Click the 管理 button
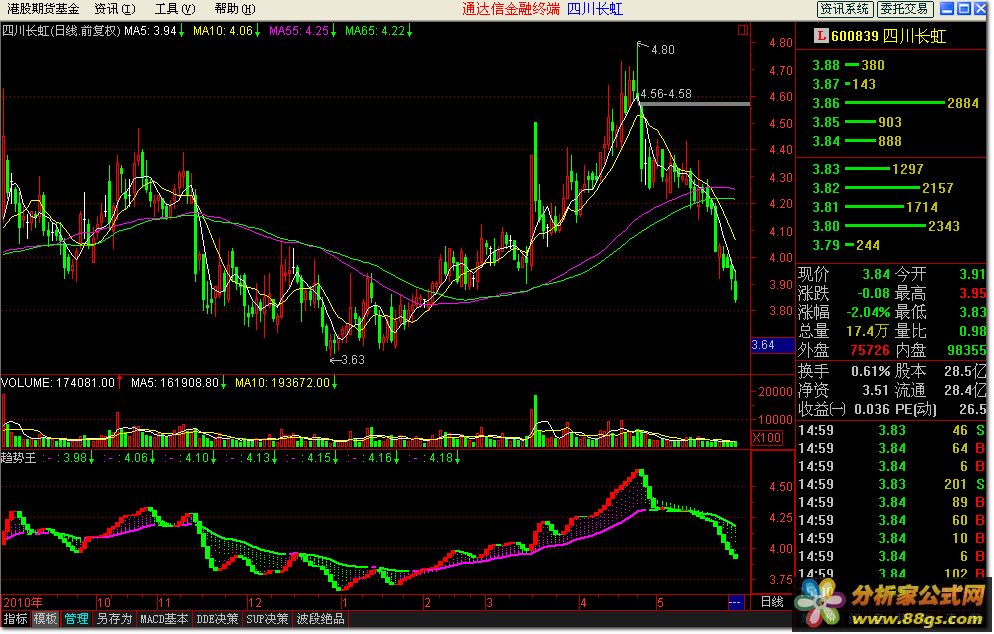 pyautogui.click(x=76, y=619)
